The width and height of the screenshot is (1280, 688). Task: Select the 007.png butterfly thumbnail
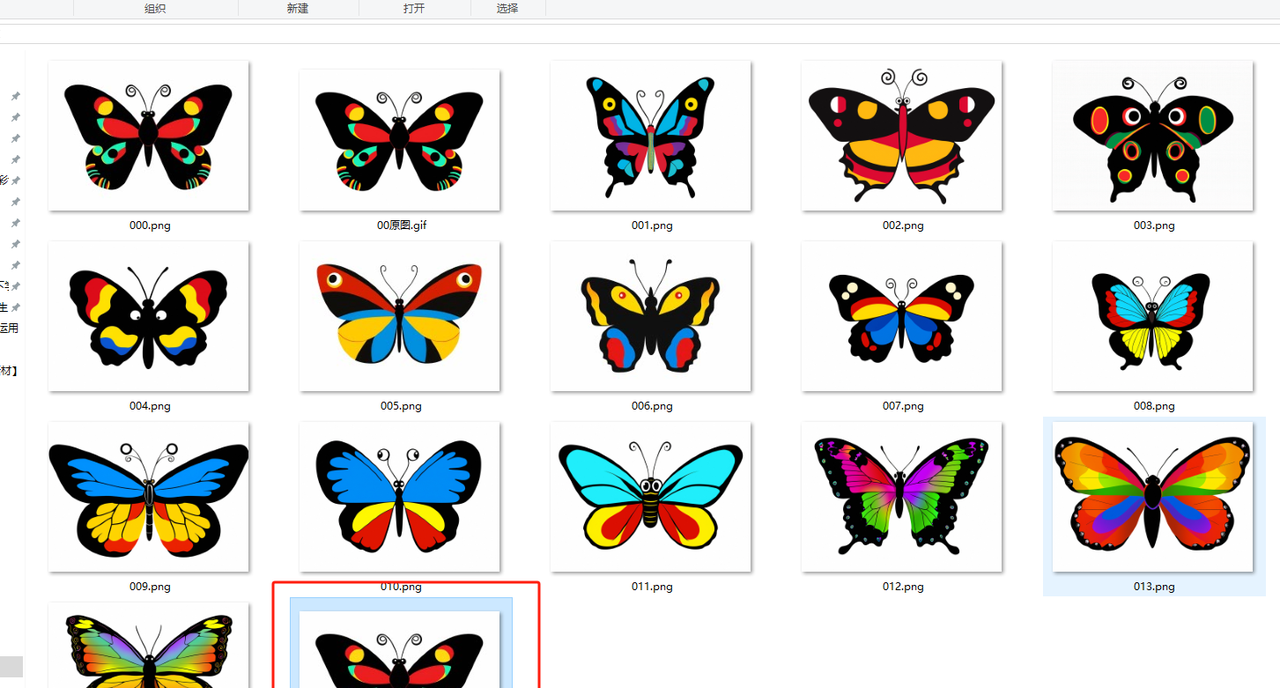pyautogui.click(x=902, y=316)
